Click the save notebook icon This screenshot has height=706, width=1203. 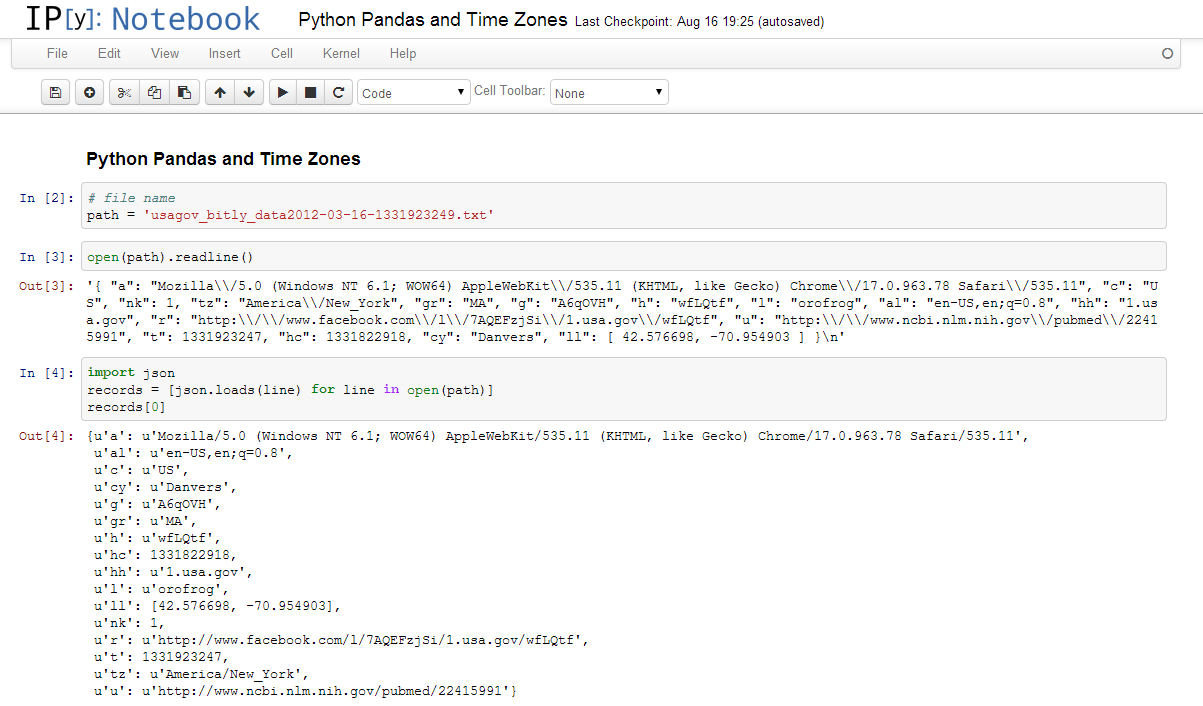[x=56, y=93]
